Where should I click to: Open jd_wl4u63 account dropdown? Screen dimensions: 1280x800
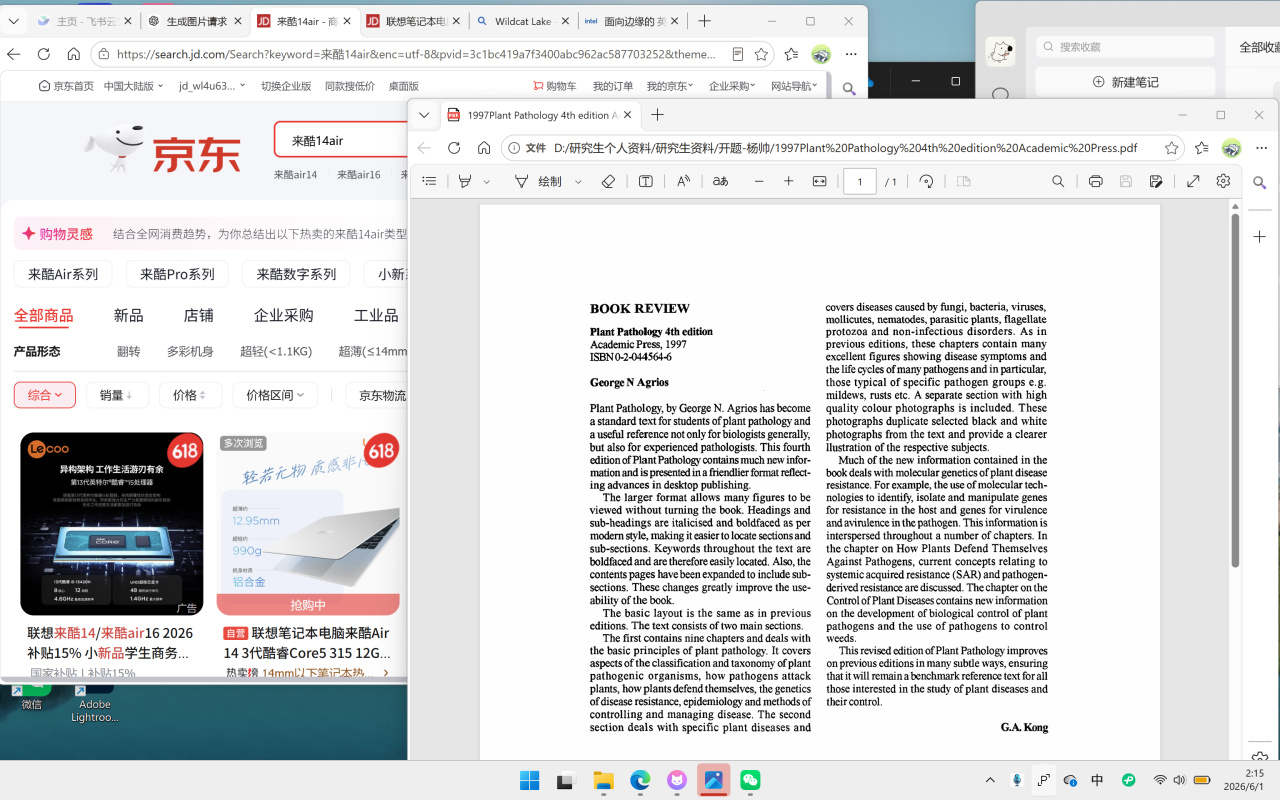click(x=212, y=86)
